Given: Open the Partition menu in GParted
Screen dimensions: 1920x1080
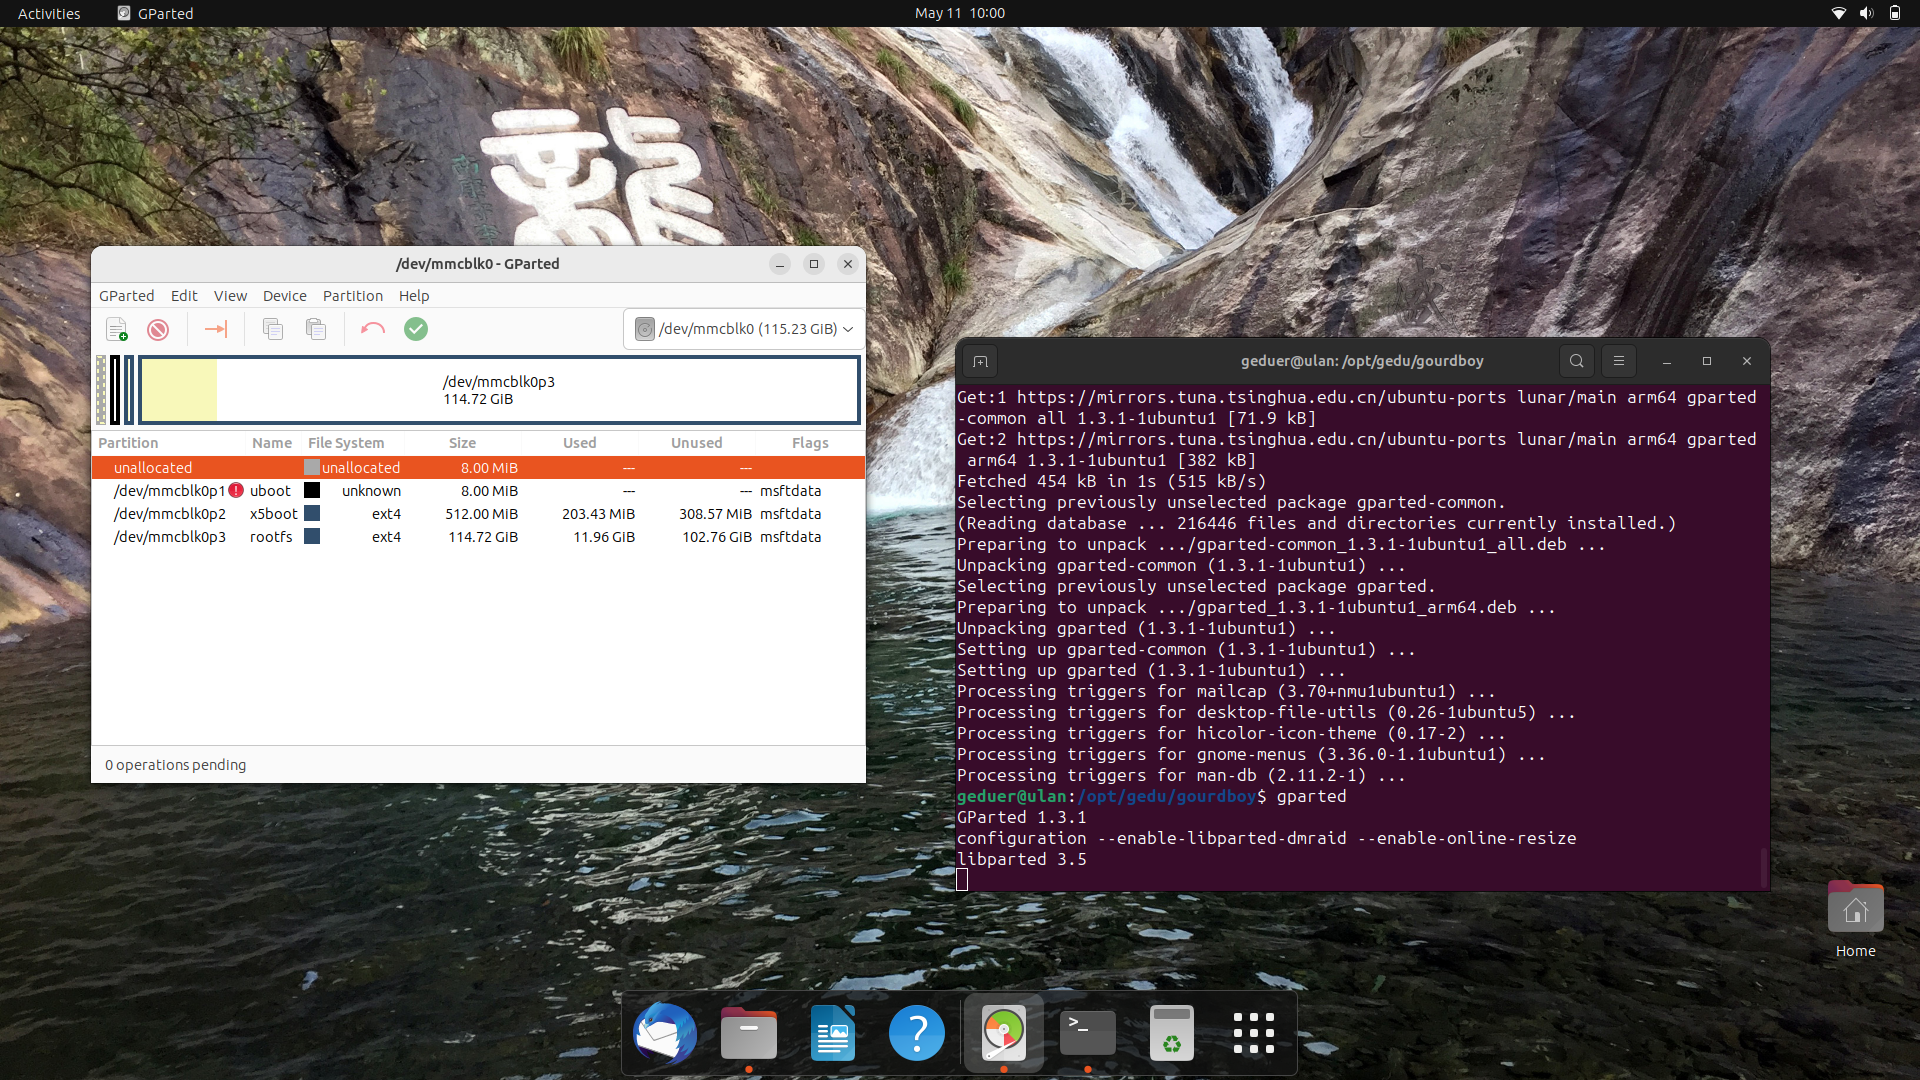Looking at the screenshot, I should (x=353, y=296).
